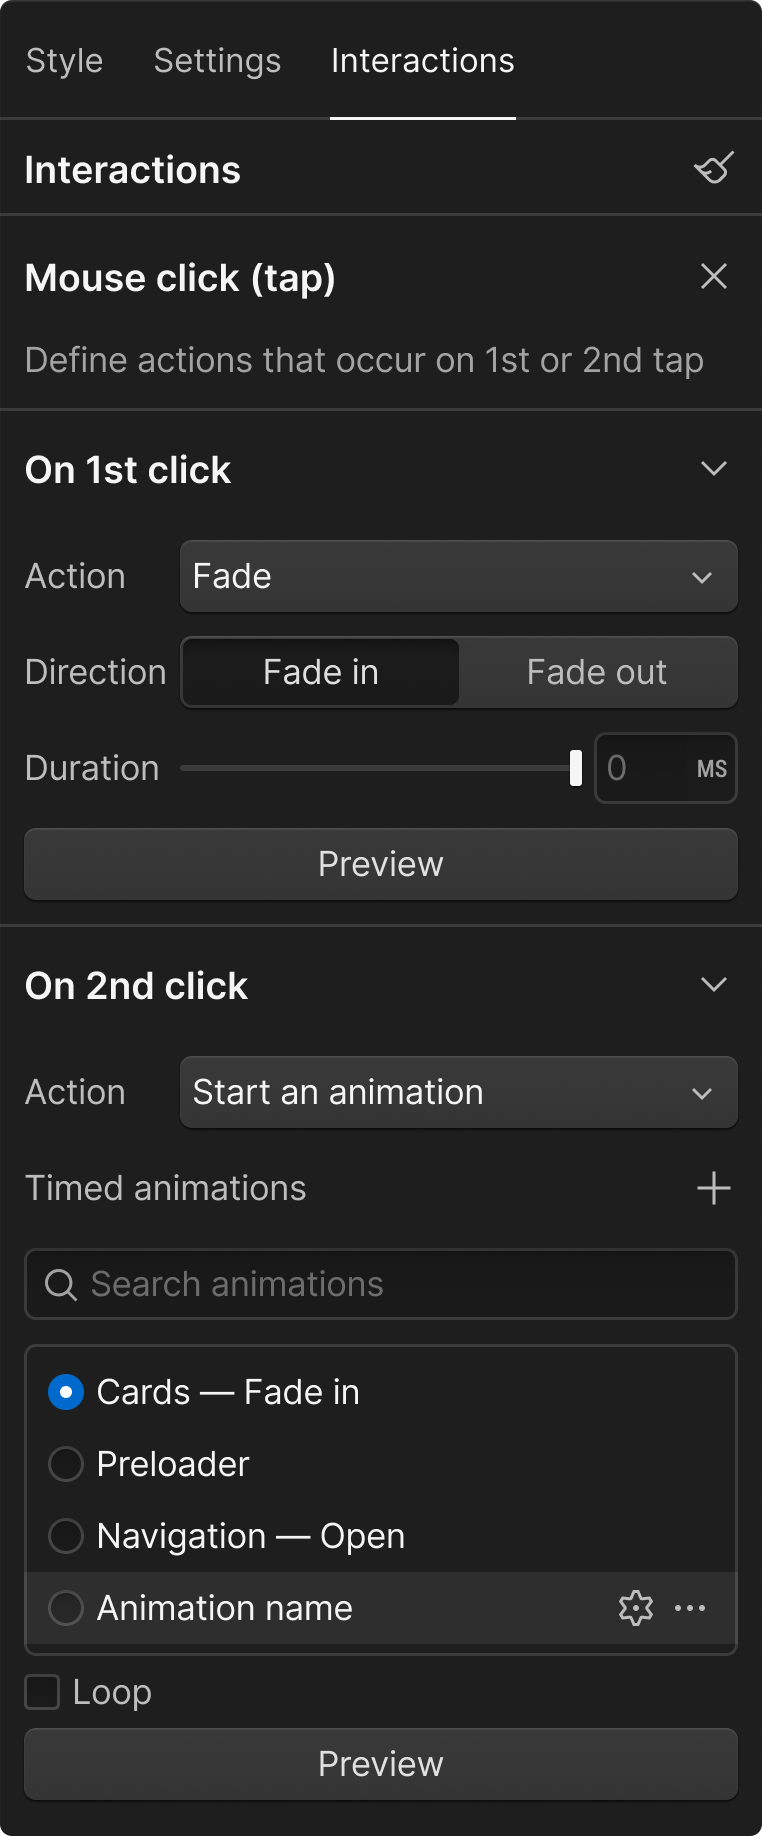Add a timed animation with plus icon
Image resolution: width=762 pixels, height=1836 pixels.
pos(714,1188)
